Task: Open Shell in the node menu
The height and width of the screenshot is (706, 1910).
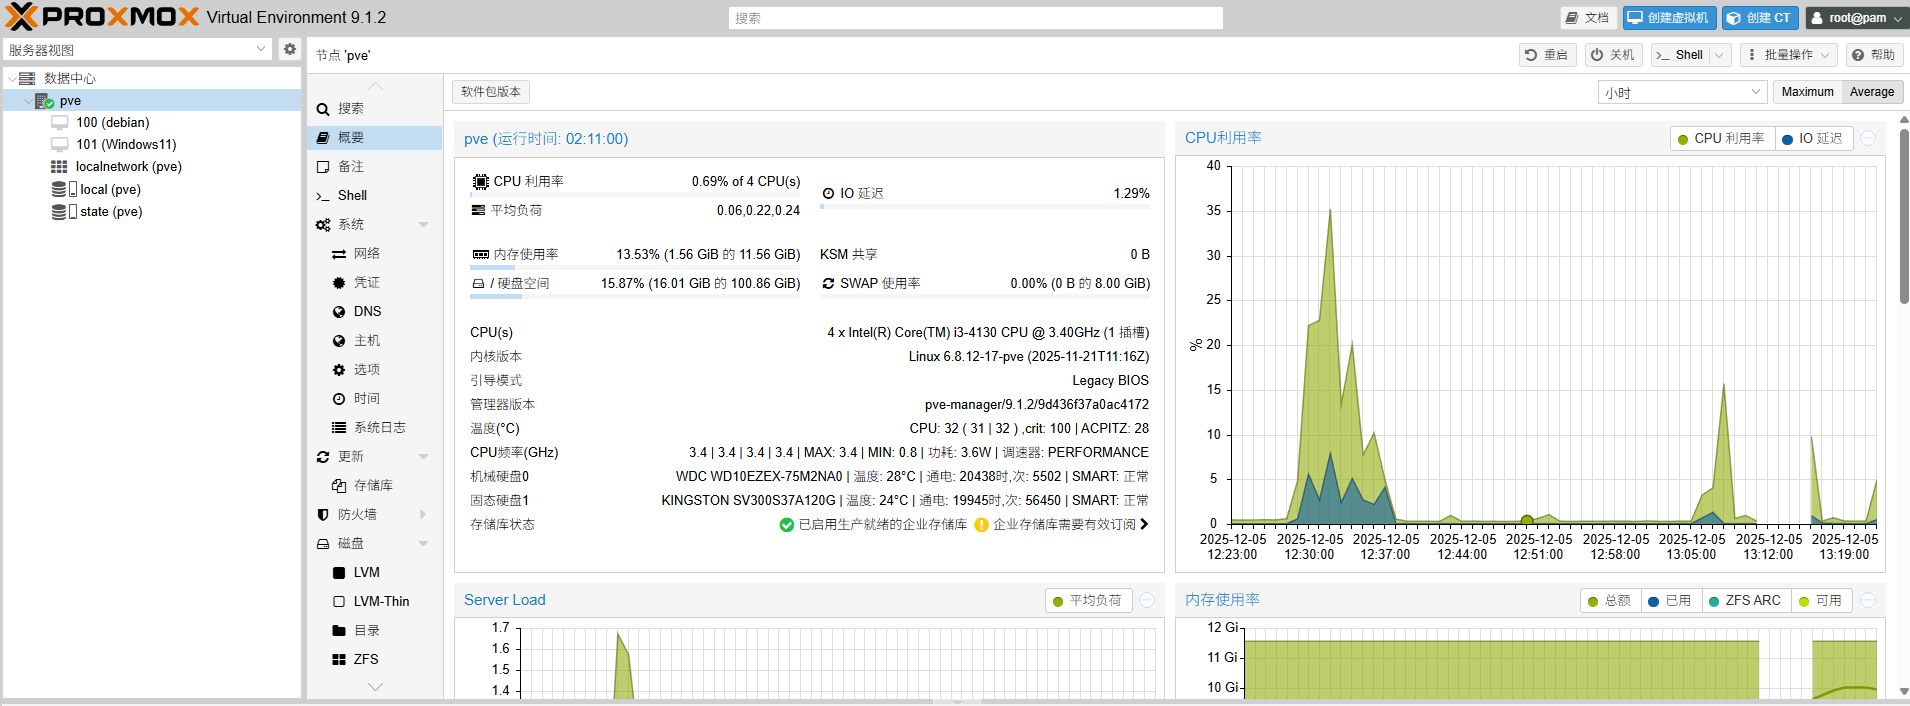Action: 375,195
